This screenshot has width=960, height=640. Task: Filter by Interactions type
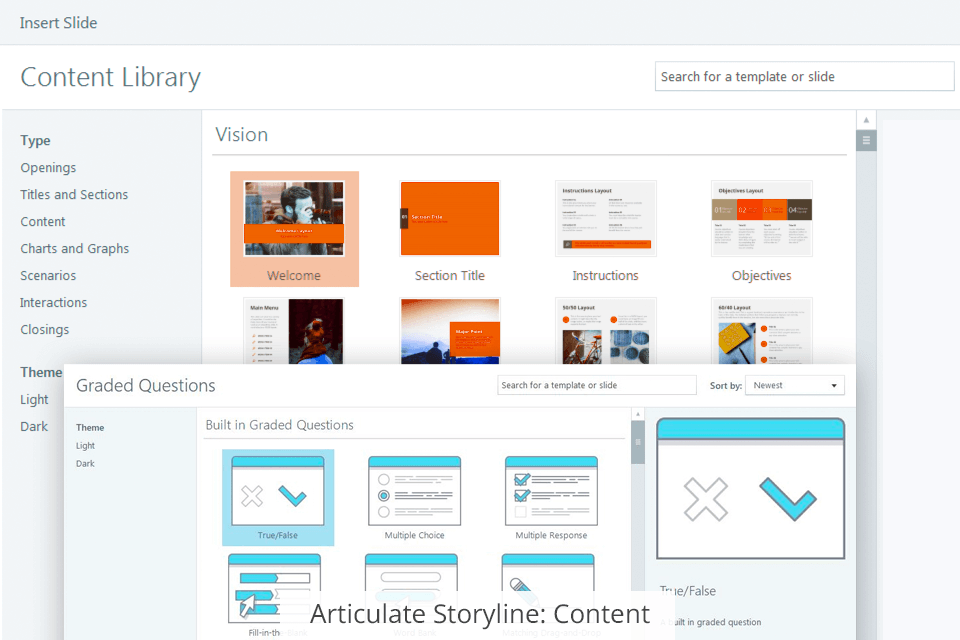(53, 303)
